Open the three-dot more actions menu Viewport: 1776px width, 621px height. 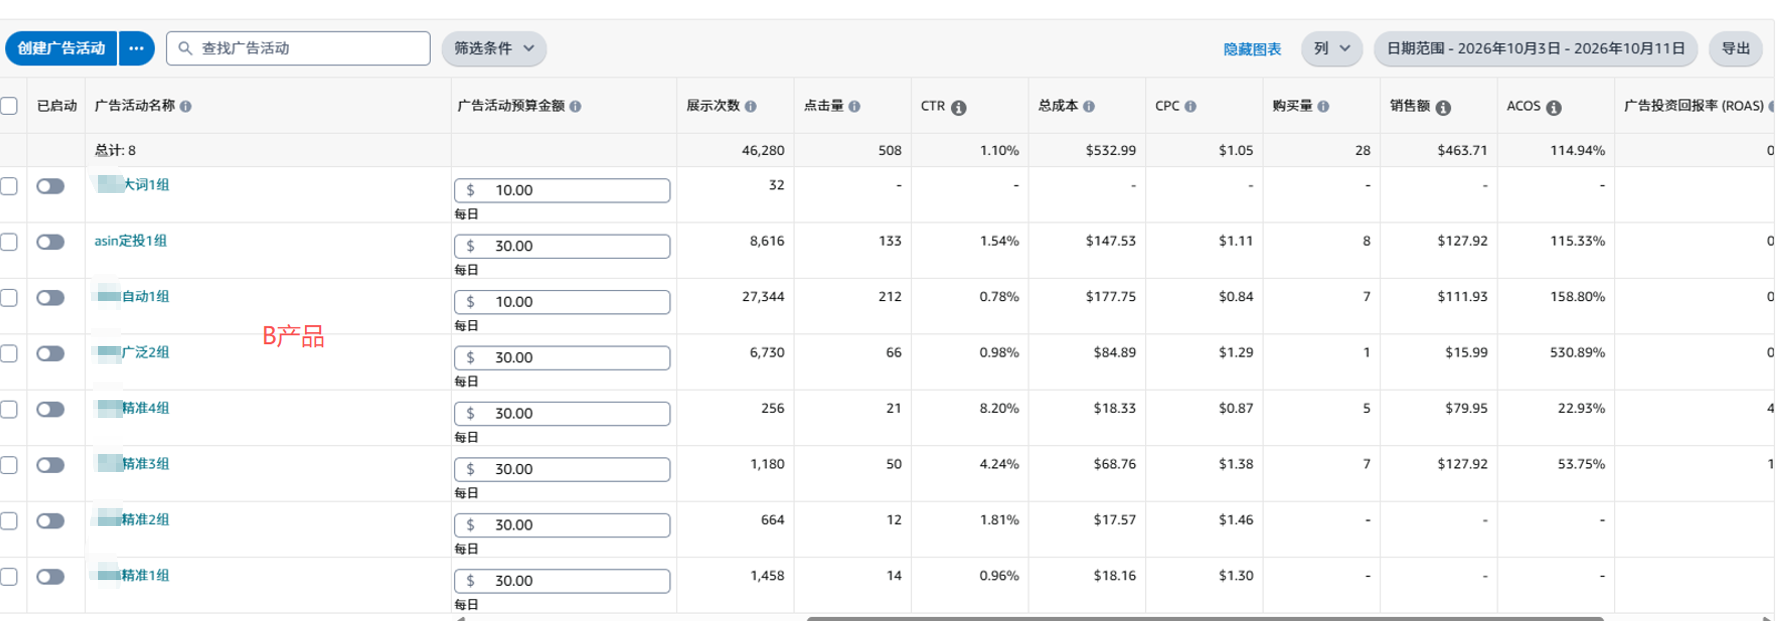(x=137, y=48)
